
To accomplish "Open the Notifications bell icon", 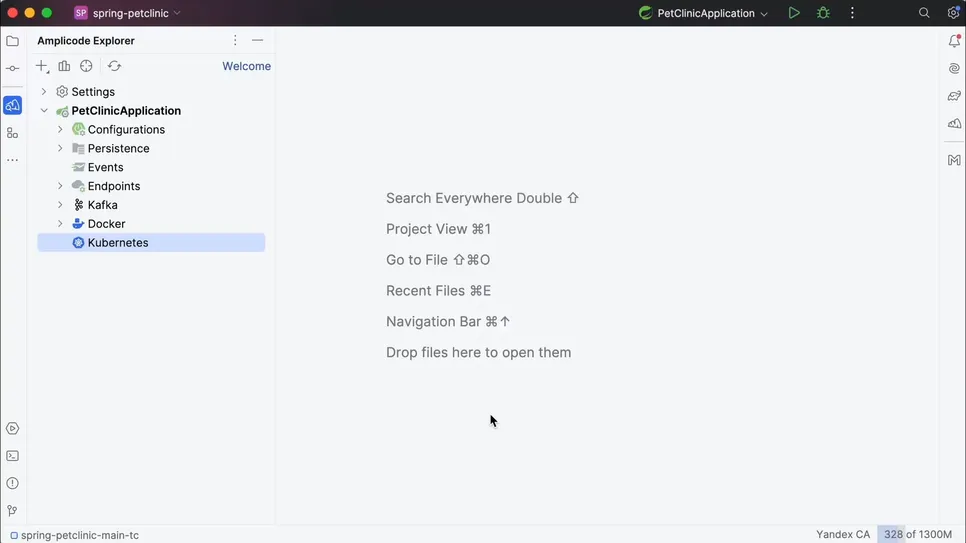I will 954,41.
